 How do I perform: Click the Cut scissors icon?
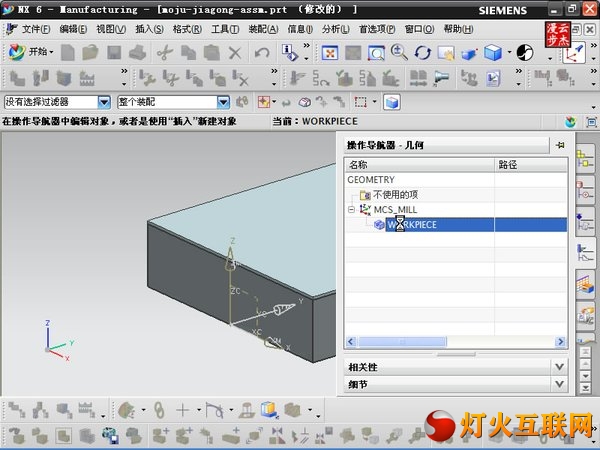165,52
